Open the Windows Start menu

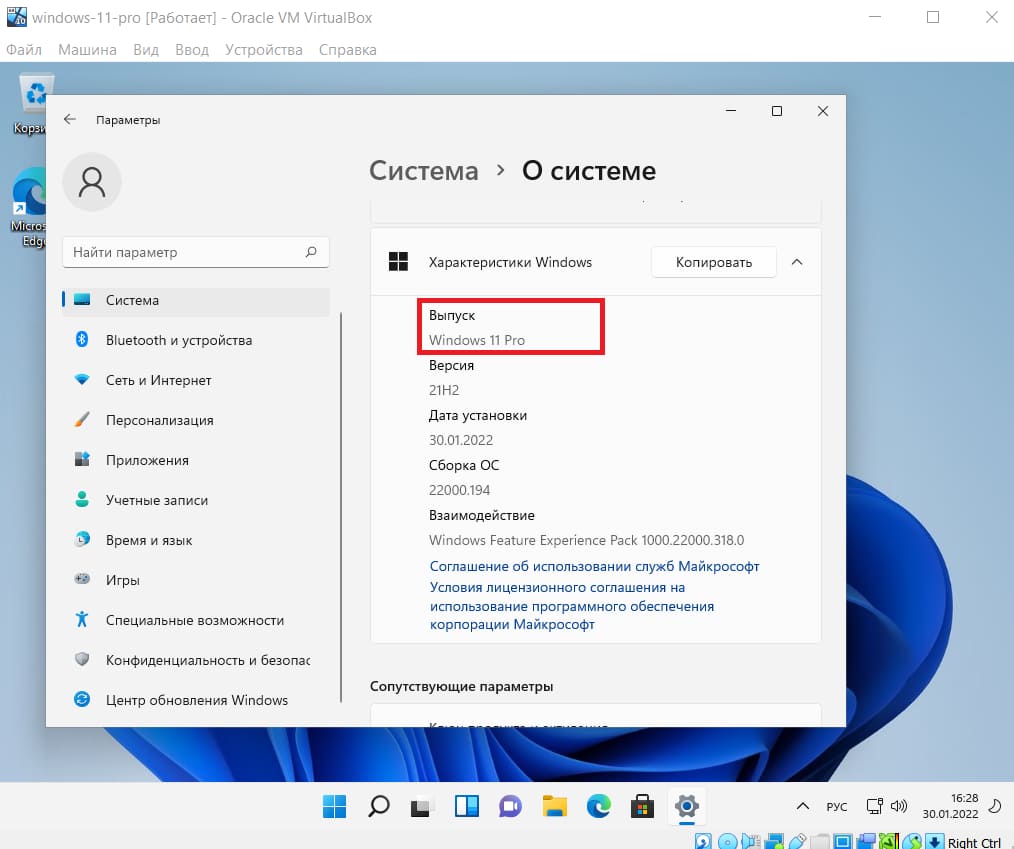point(334,806)
